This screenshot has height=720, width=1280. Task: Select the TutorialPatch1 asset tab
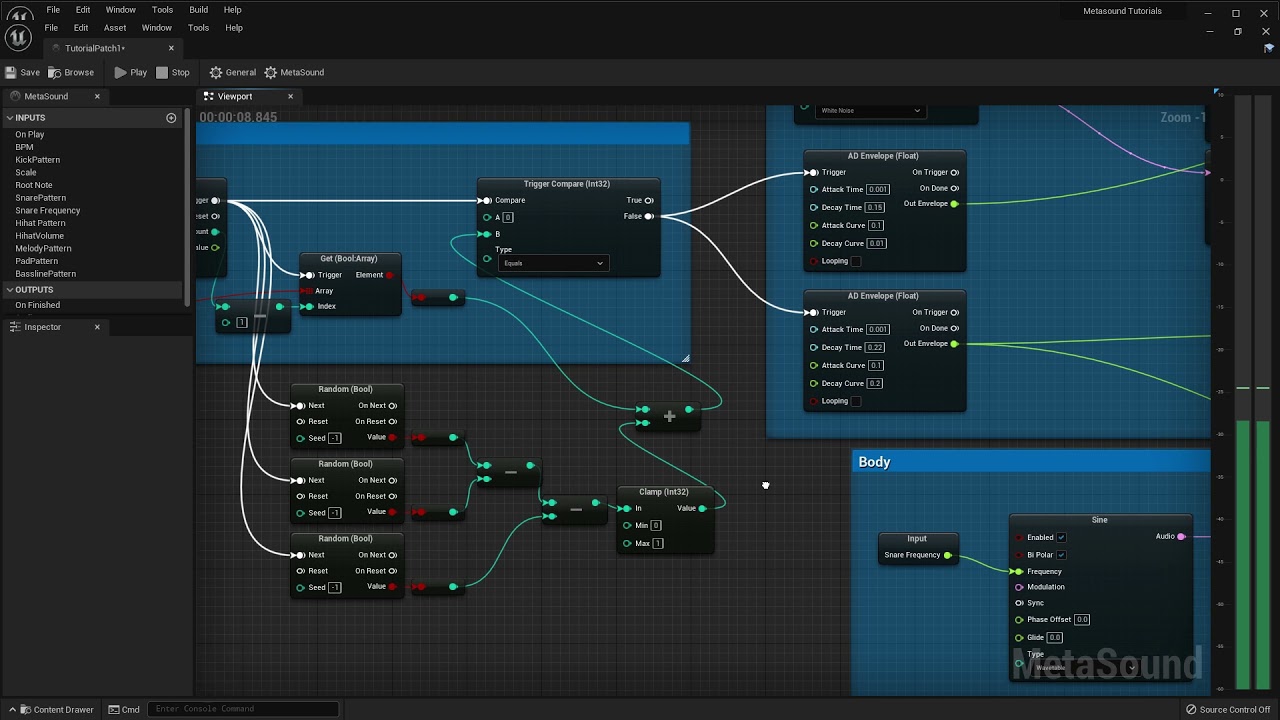click(95, 48)
